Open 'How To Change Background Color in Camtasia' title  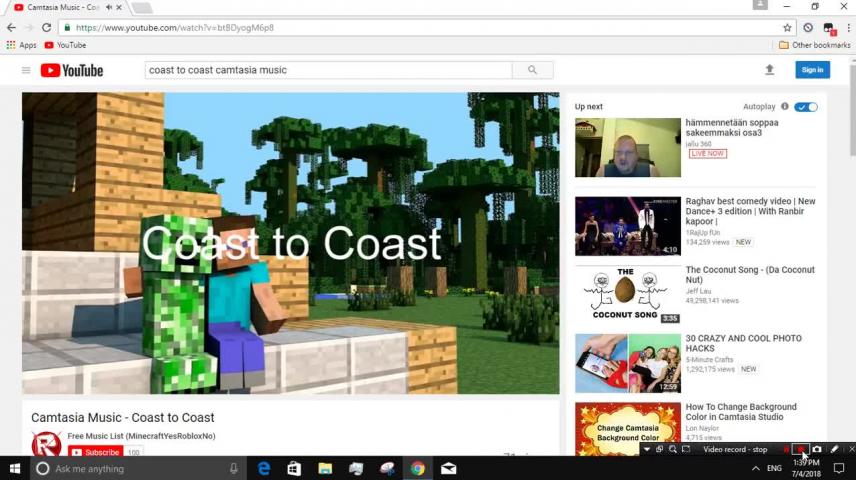(x=741, y=412)
